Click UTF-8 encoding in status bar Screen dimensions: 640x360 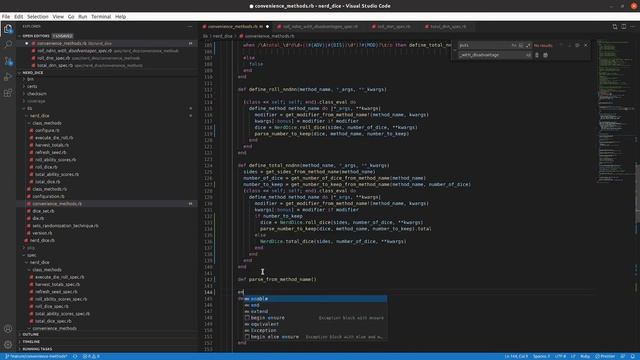click(560, 356)
